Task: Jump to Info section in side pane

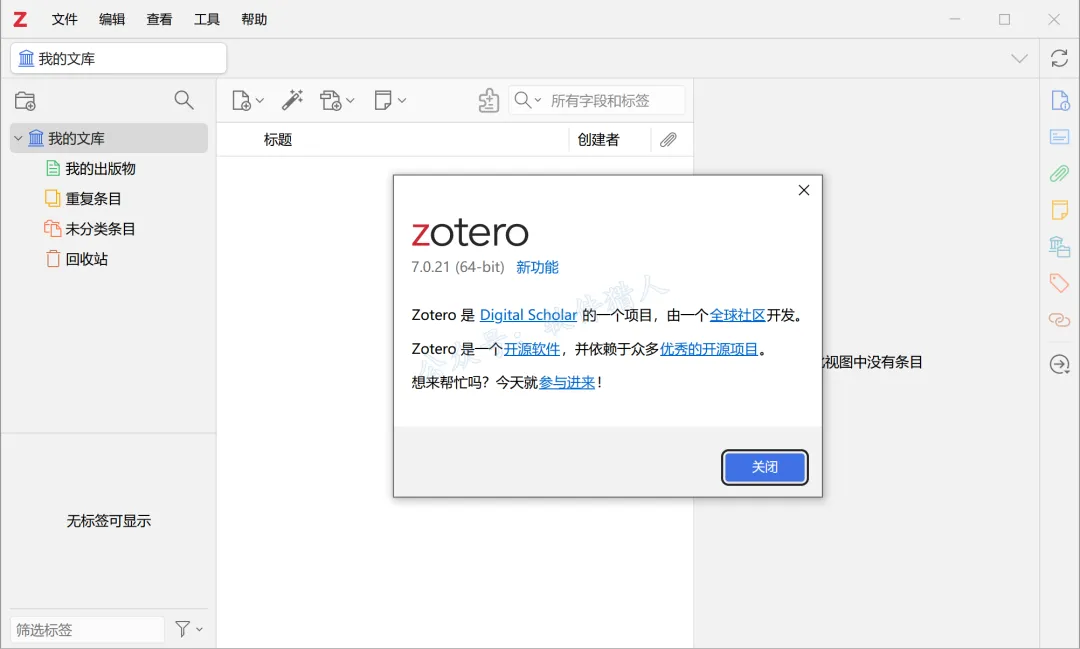Action: click(1059, 101)
